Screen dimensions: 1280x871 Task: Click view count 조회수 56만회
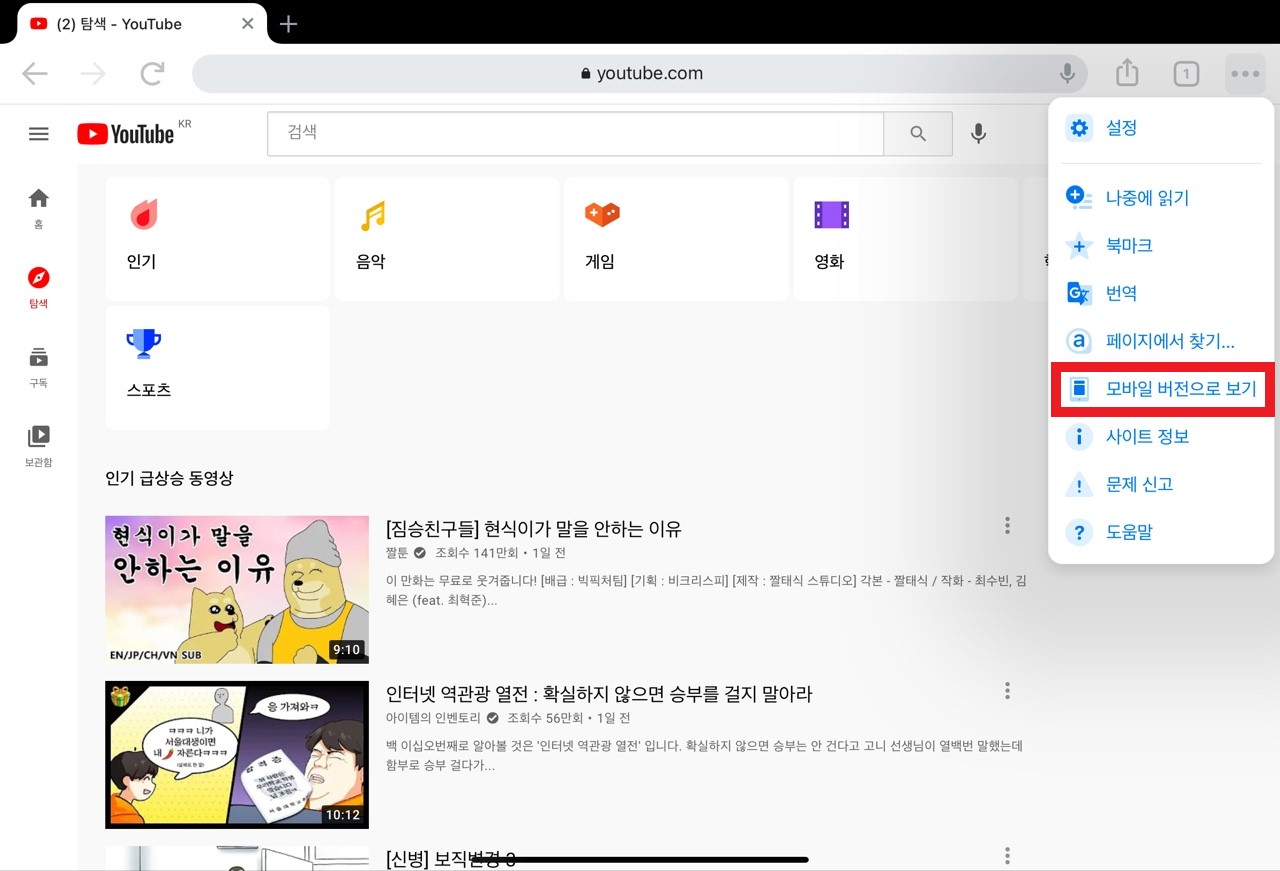pyautogui.click(x=545, y=718)
